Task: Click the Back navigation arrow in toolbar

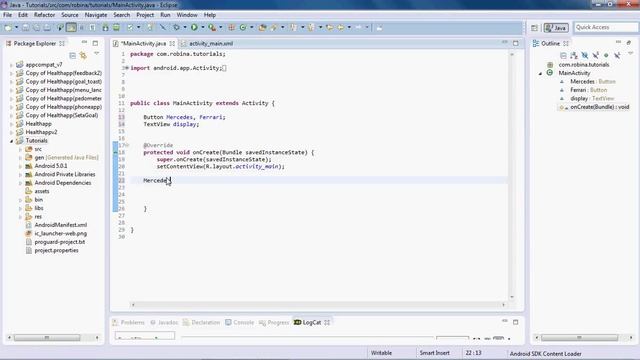Action: [x=340, y=27]
